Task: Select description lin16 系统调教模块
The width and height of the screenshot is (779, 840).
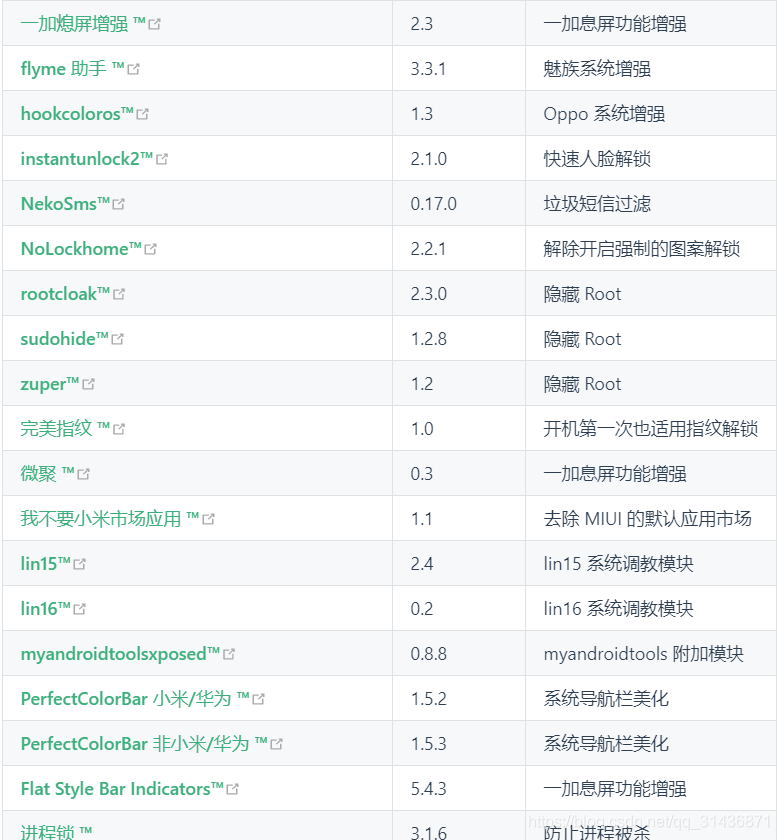Action: click(x=618, y=609)
